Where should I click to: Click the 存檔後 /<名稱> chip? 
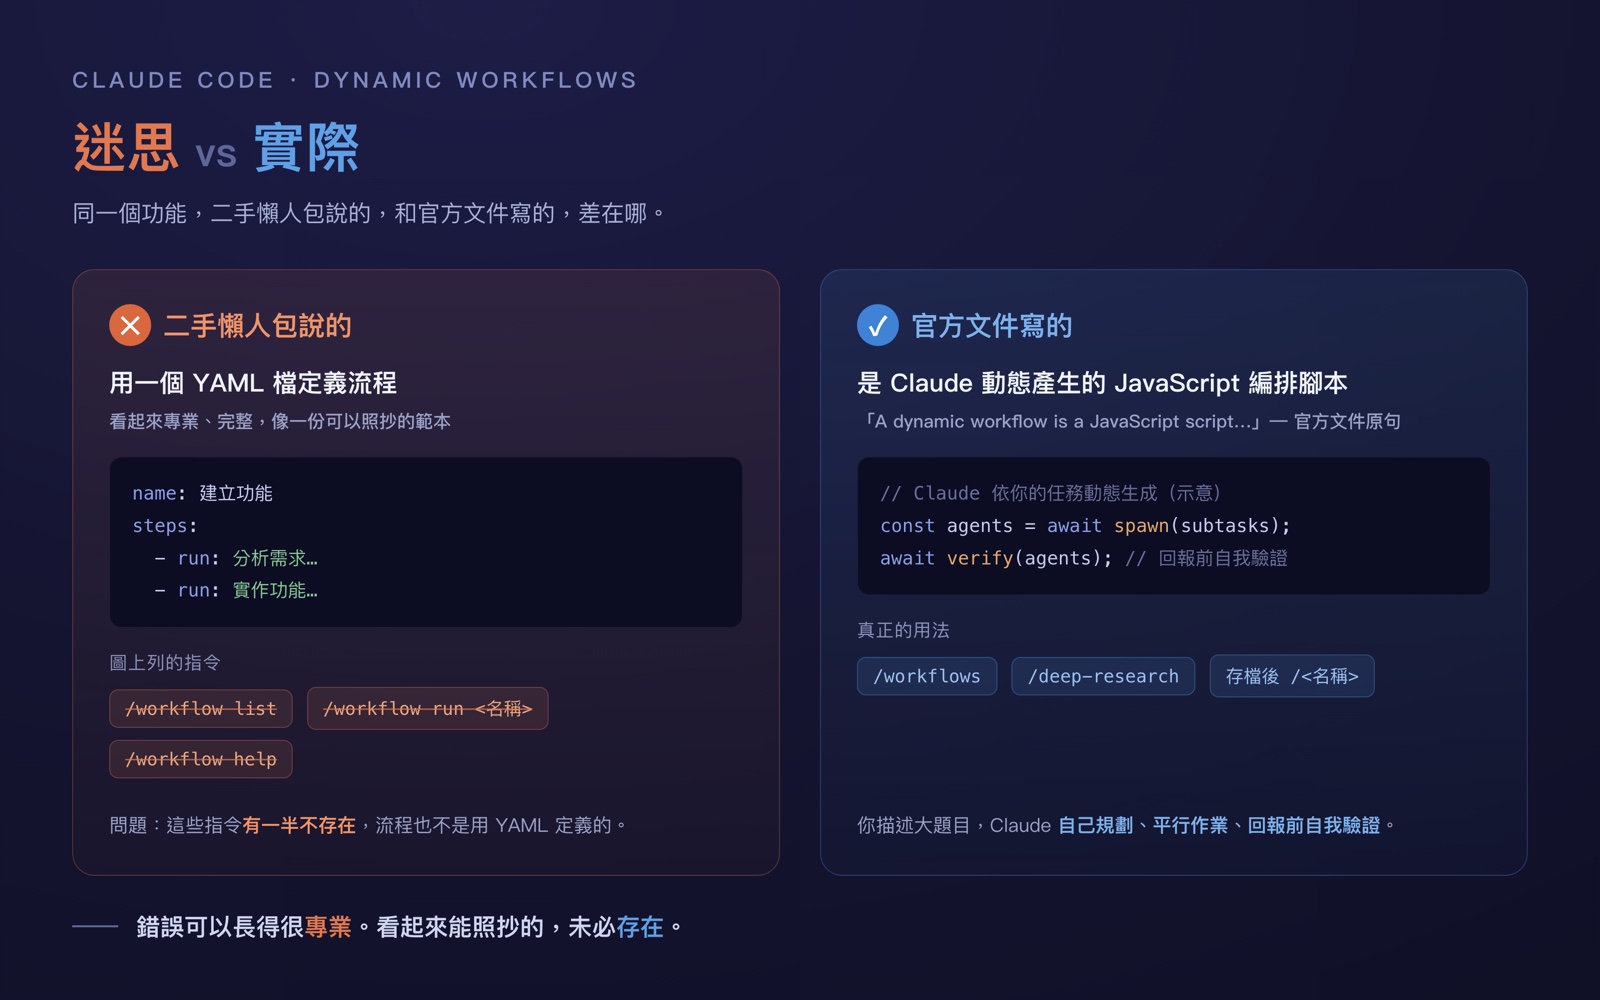[1292, 676]
